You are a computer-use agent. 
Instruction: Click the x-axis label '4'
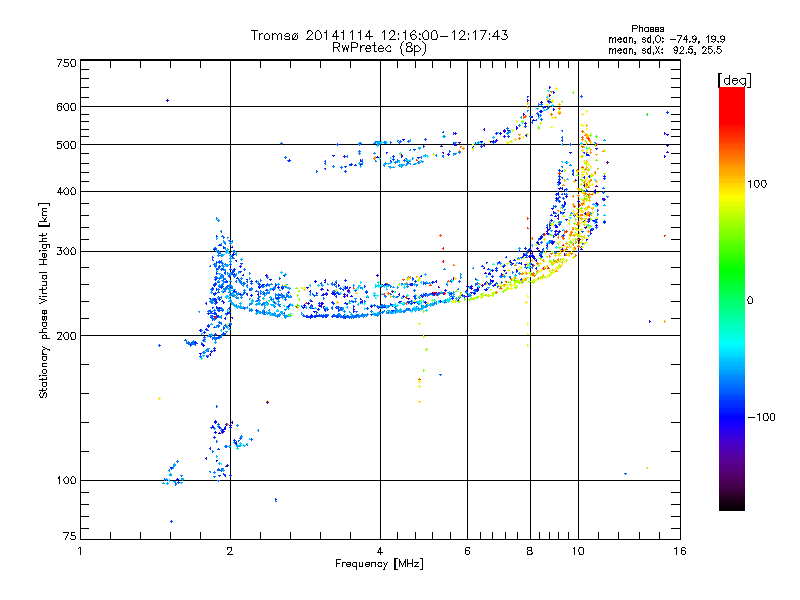pyautogui.click(x=380, y=551)
